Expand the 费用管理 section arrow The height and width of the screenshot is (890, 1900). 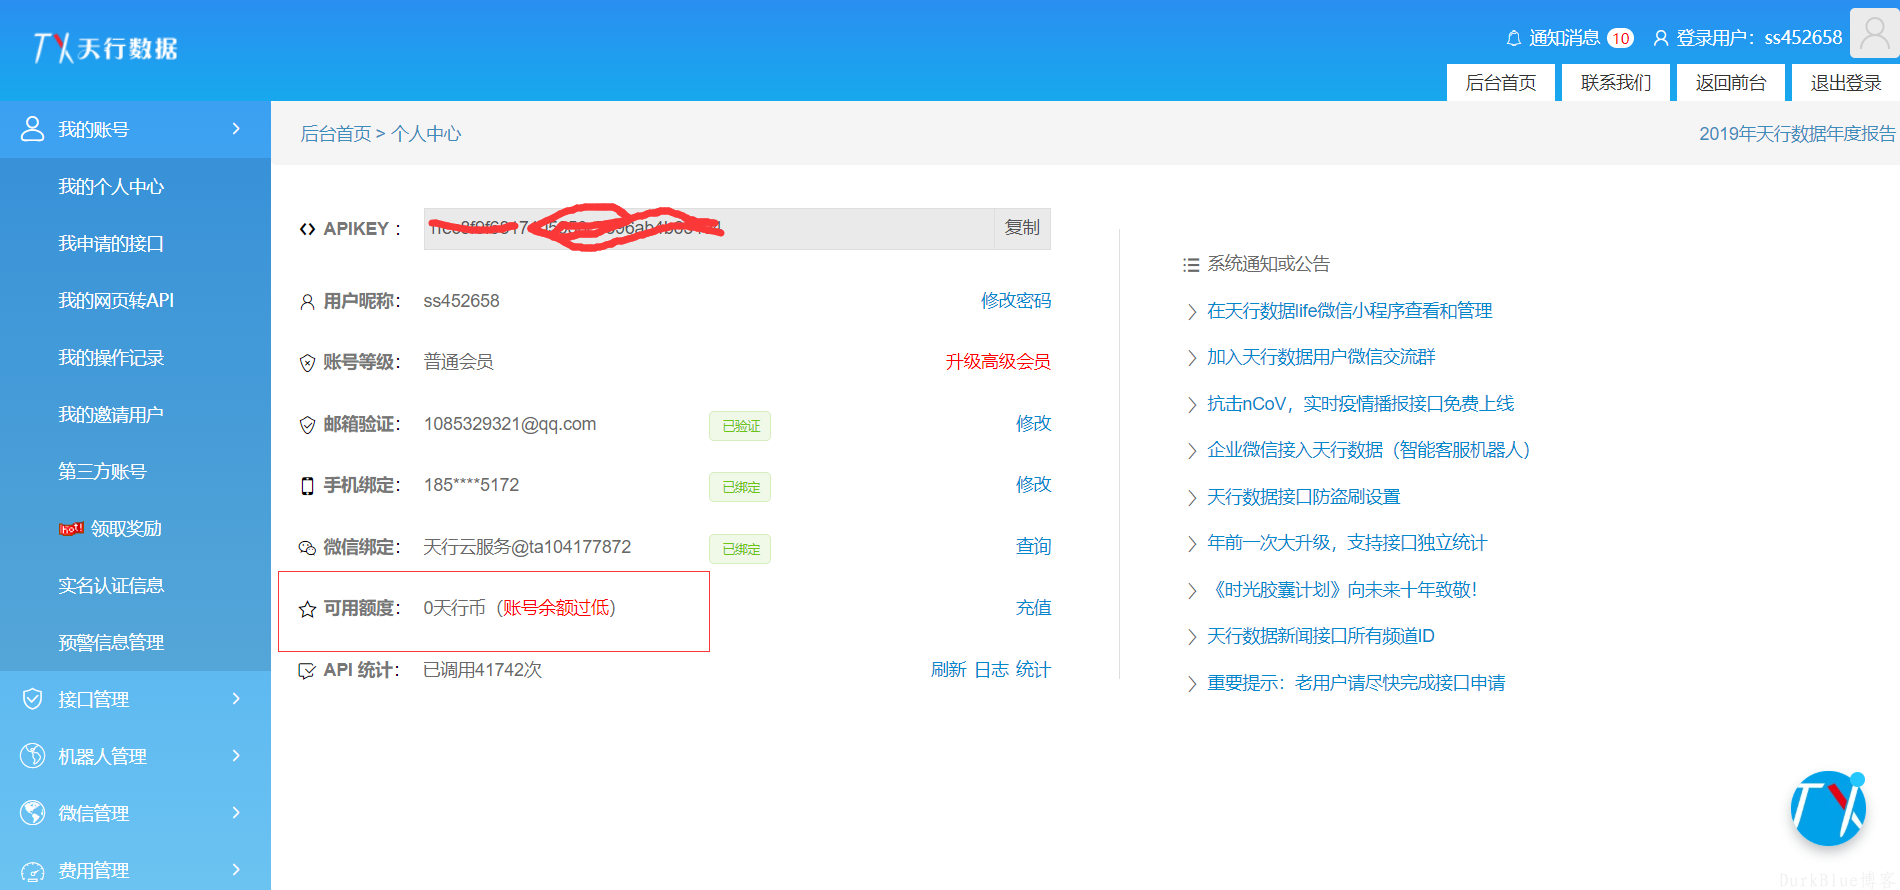click(x=236, y=869)
